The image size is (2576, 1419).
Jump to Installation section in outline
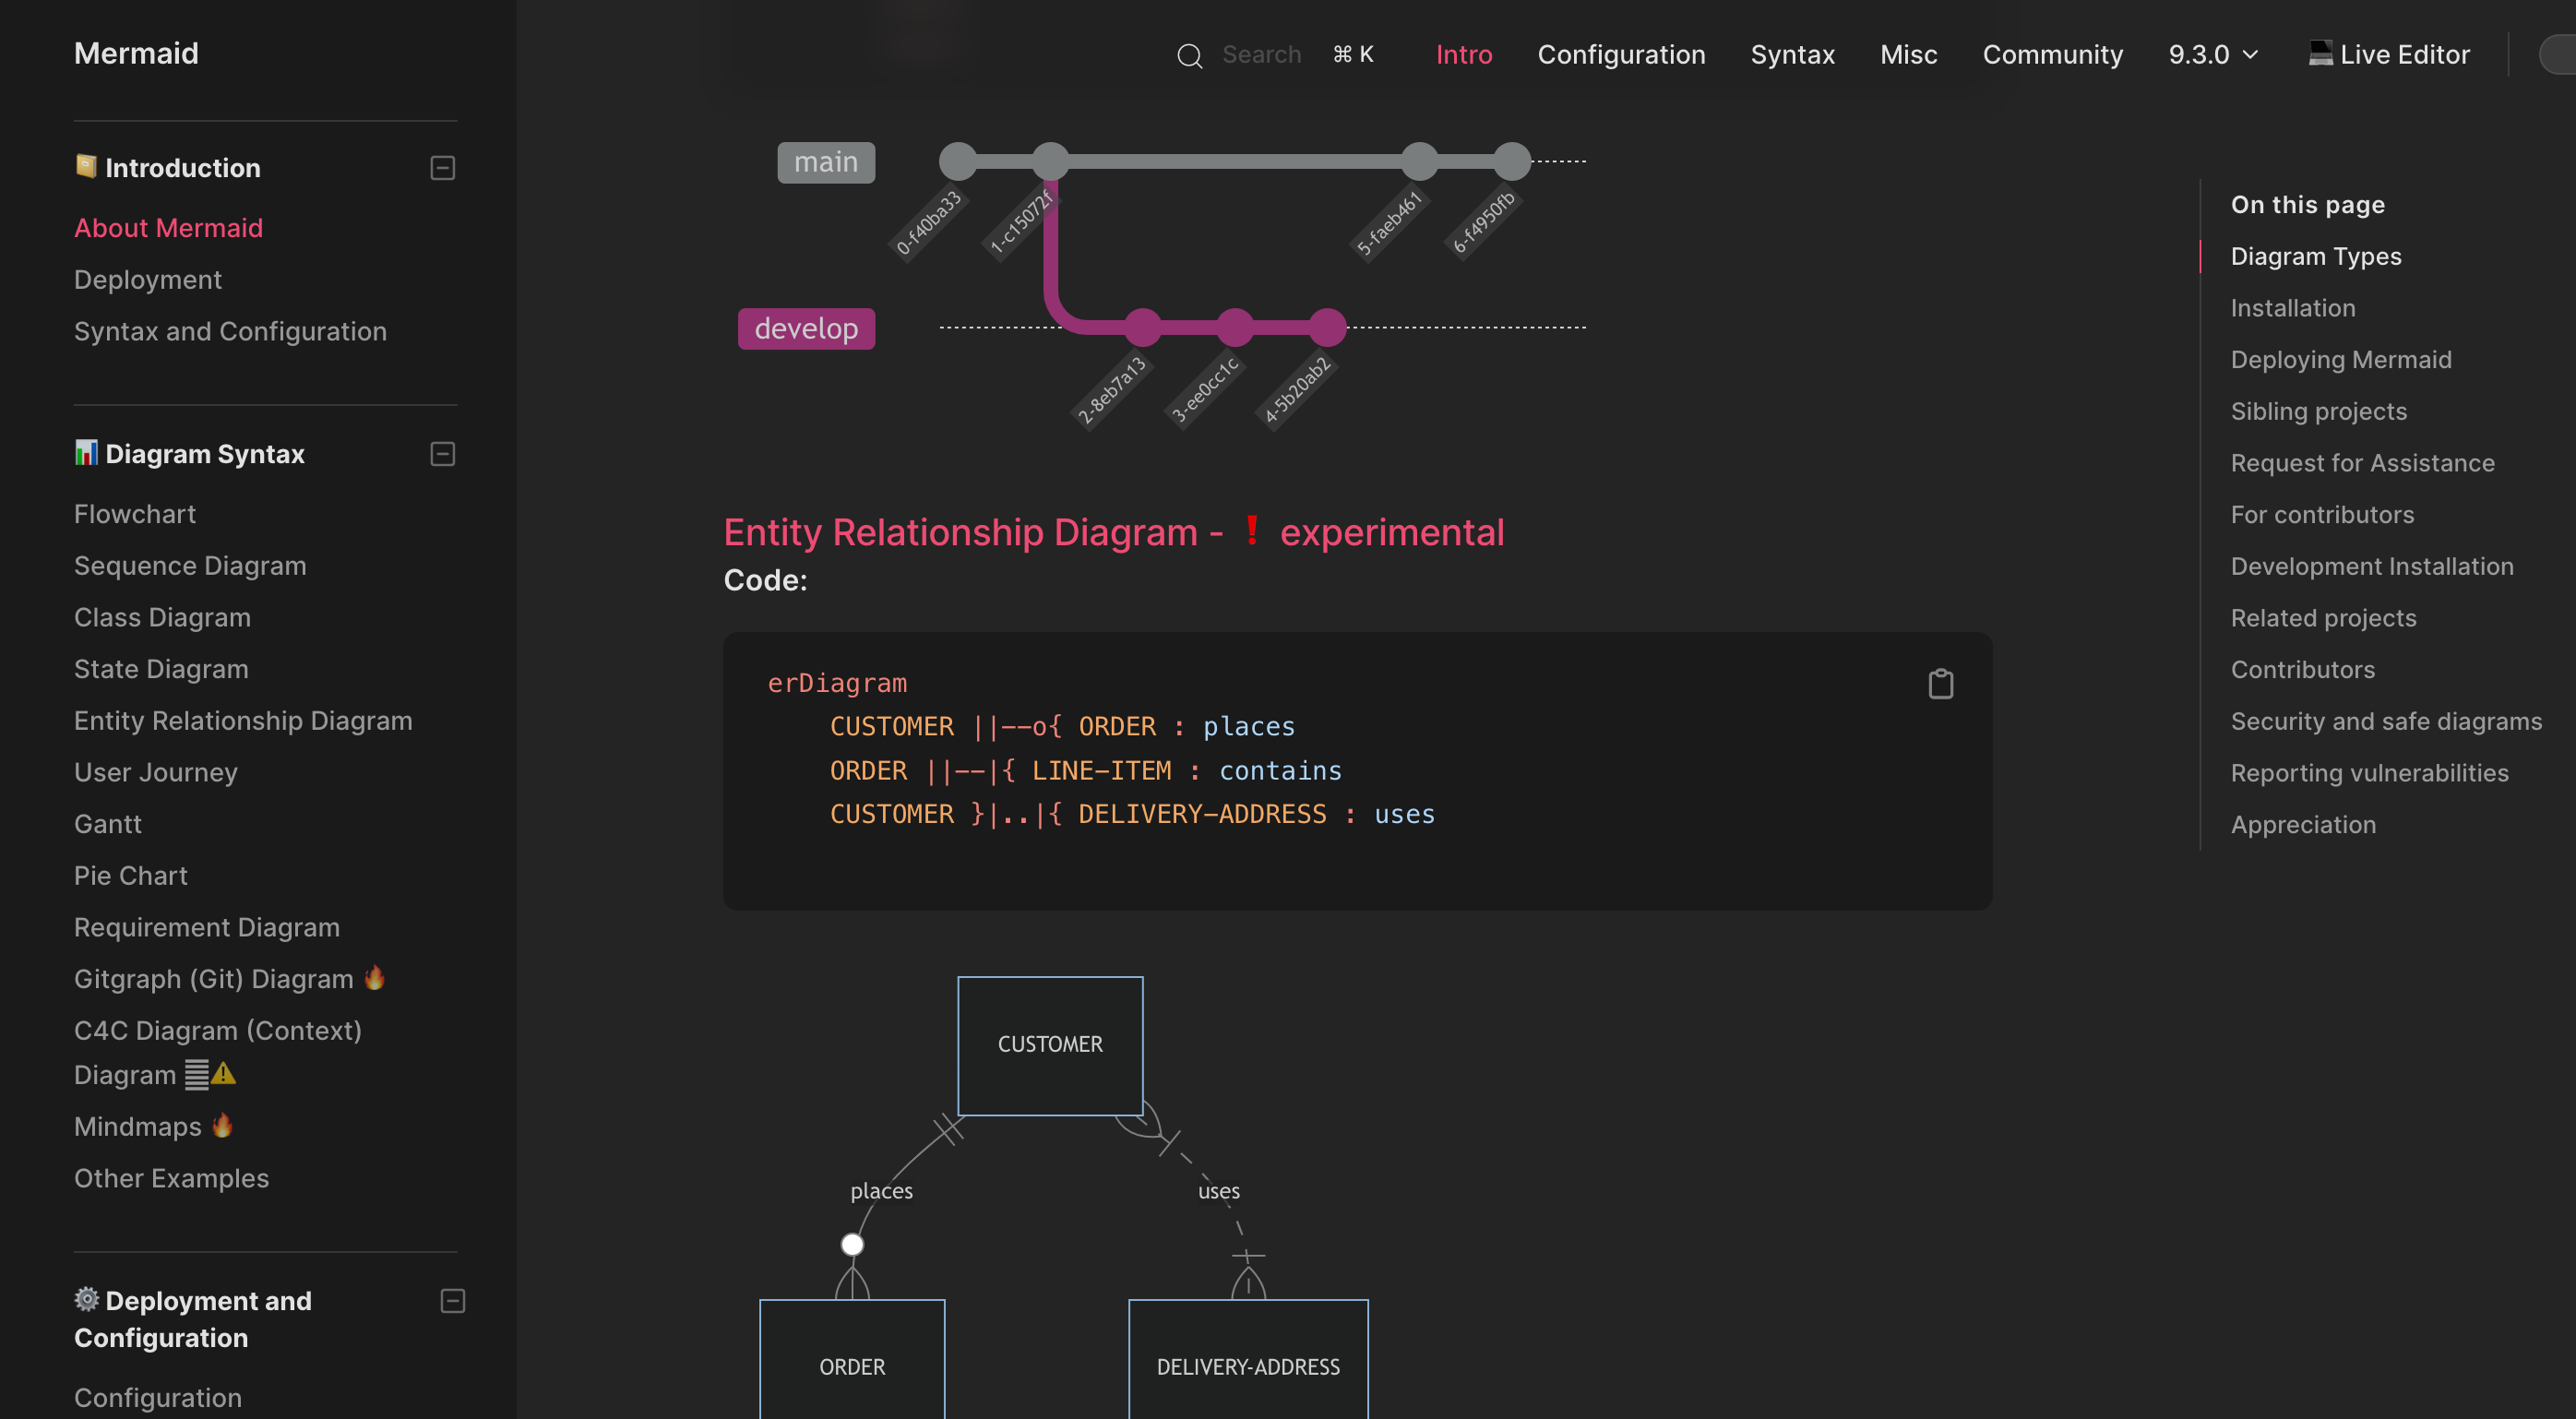click(x=2292, y=308)
